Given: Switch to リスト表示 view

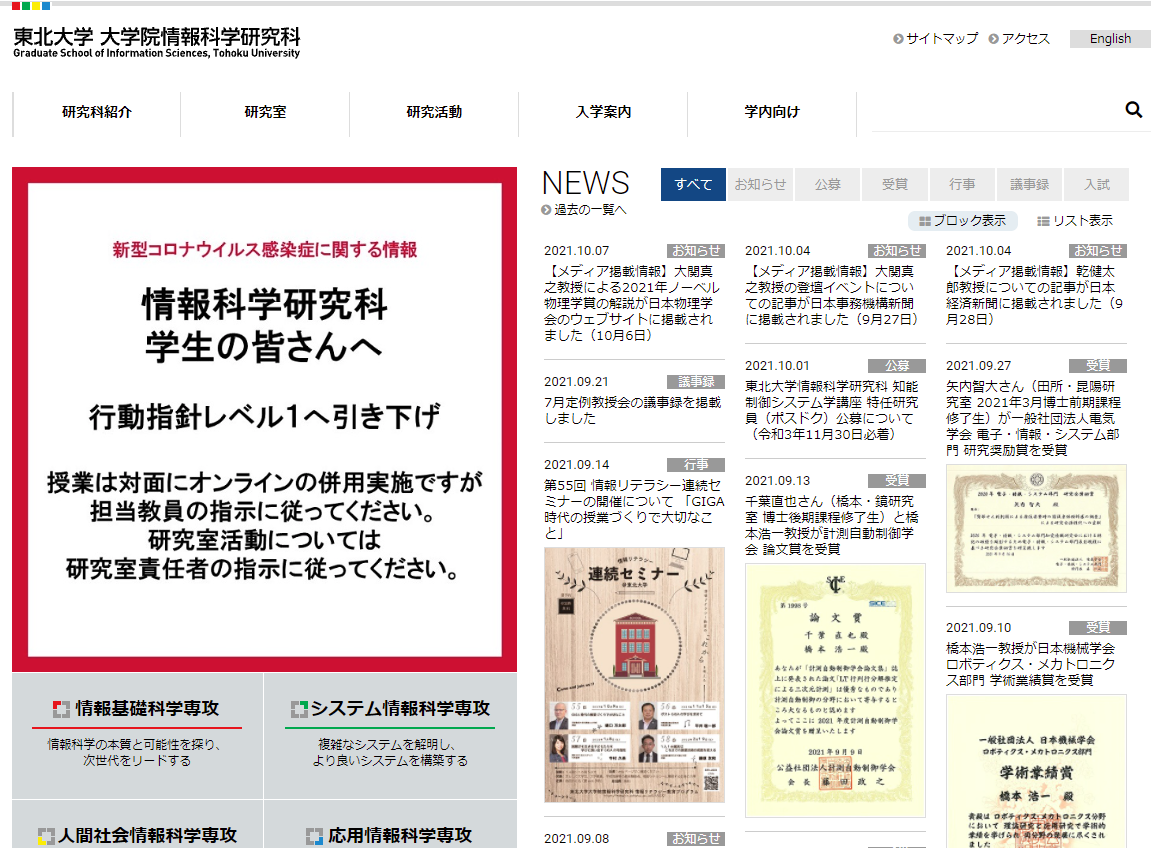Looking at the screenshot, I should point(1075,221).
